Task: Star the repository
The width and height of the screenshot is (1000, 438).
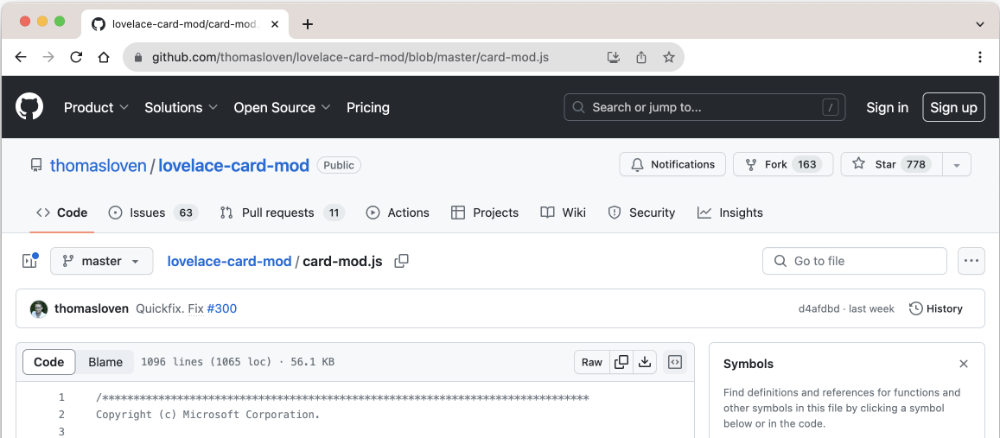Action: click(x=892, y=164)
